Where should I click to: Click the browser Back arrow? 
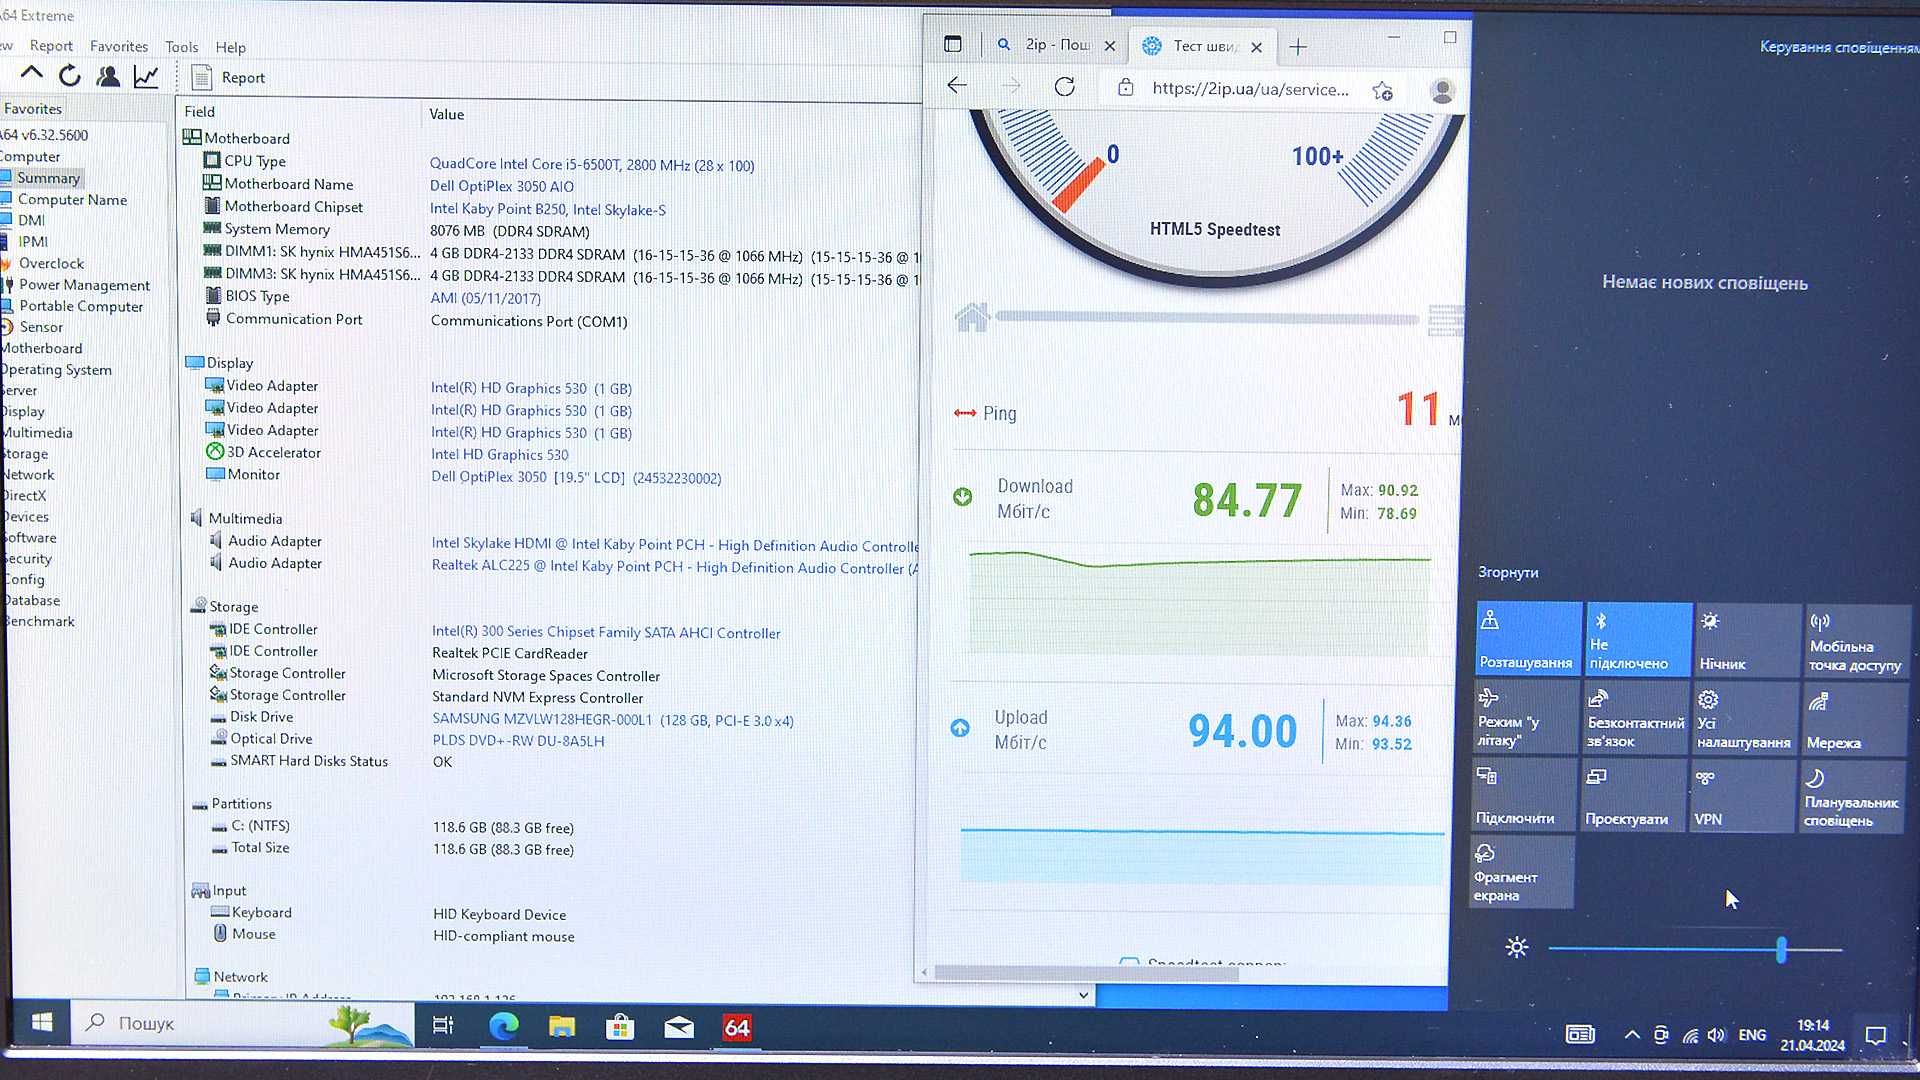pyautogui.click(x=957, y=86)
